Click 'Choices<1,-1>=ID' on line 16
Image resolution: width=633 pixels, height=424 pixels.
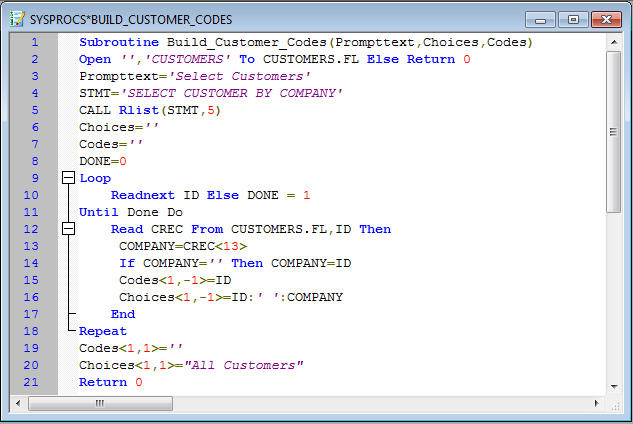[183, 297]
